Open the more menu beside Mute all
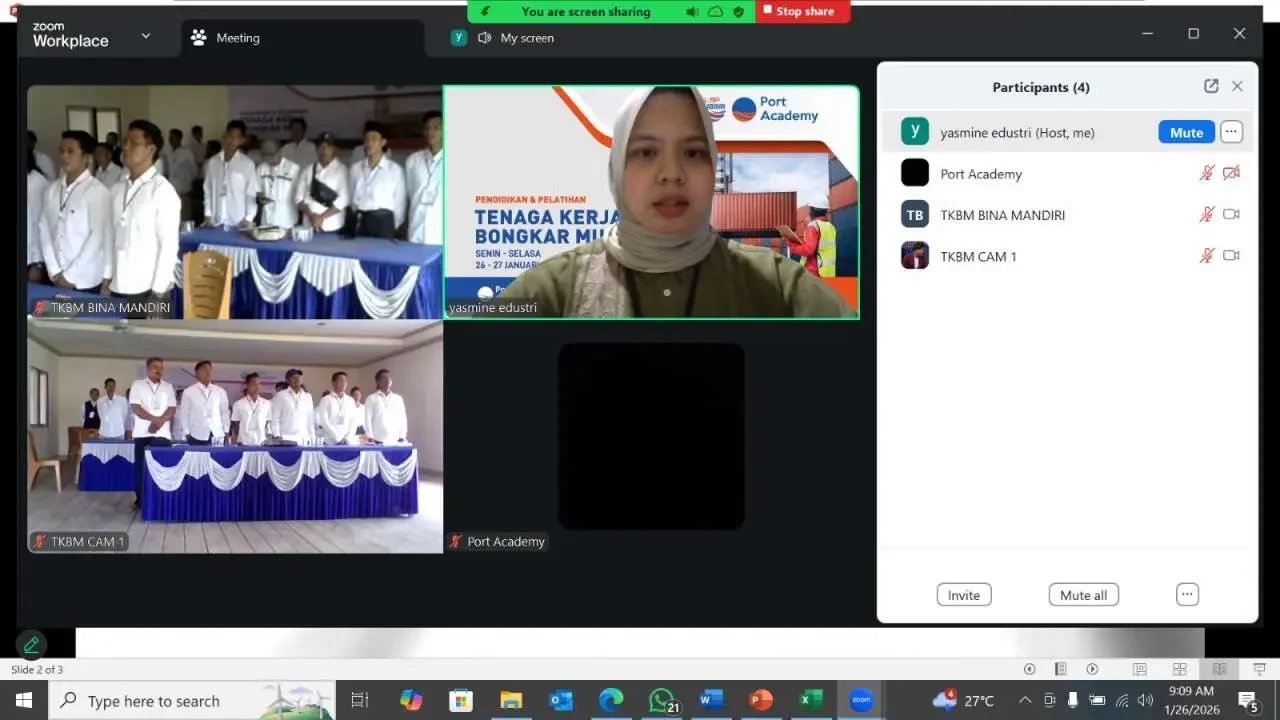 coord(1187,594)
